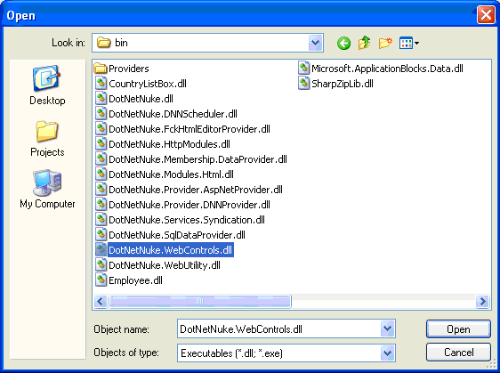Select the file name DotNetNuke.Services.Syndication.dll
Image resolution: width=500 pixels, height=373 pixels.
coord(187,220)
